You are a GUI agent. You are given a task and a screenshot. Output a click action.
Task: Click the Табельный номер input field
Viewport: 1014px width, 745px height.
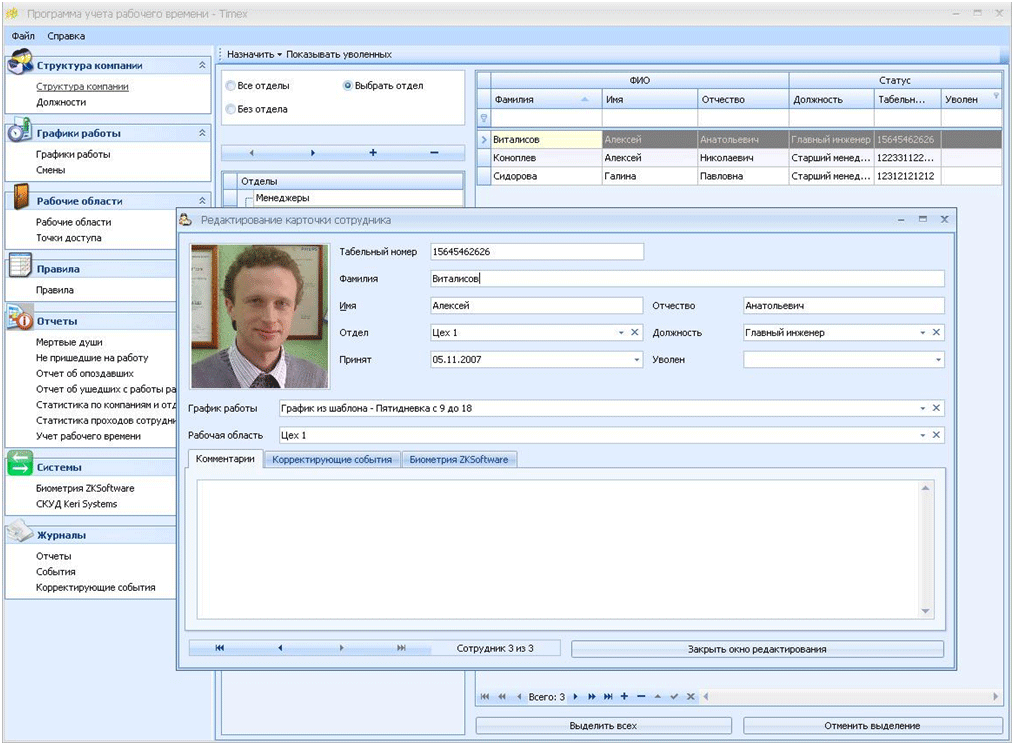[x=537, y=252]
